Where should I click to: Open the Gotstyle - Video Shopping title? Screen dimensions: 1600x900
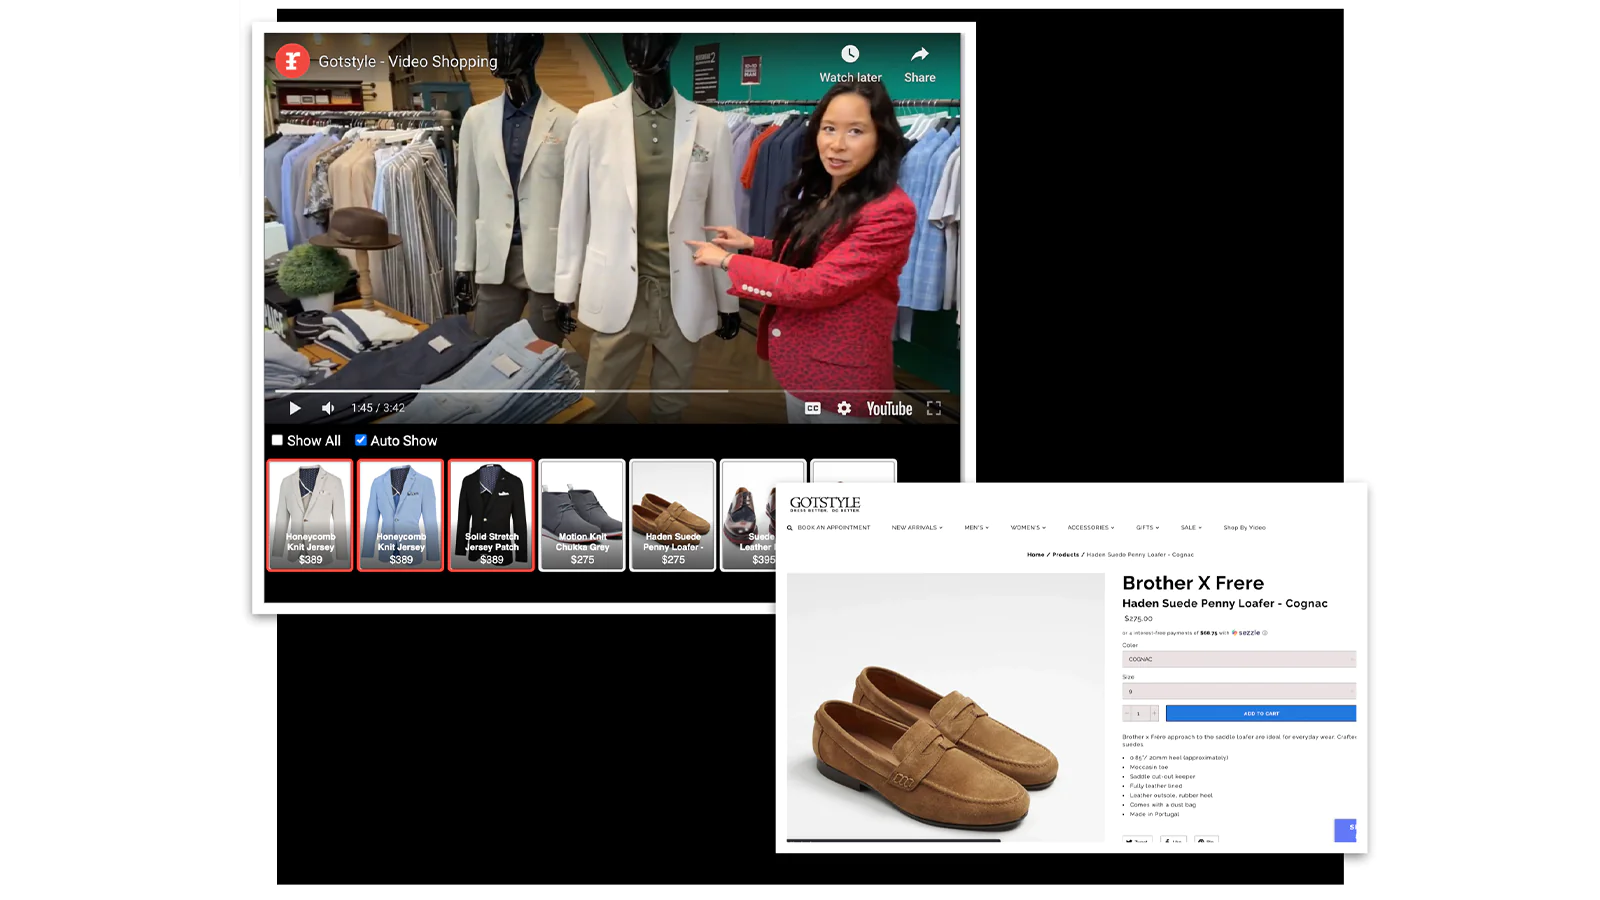[x=408, y=61]
